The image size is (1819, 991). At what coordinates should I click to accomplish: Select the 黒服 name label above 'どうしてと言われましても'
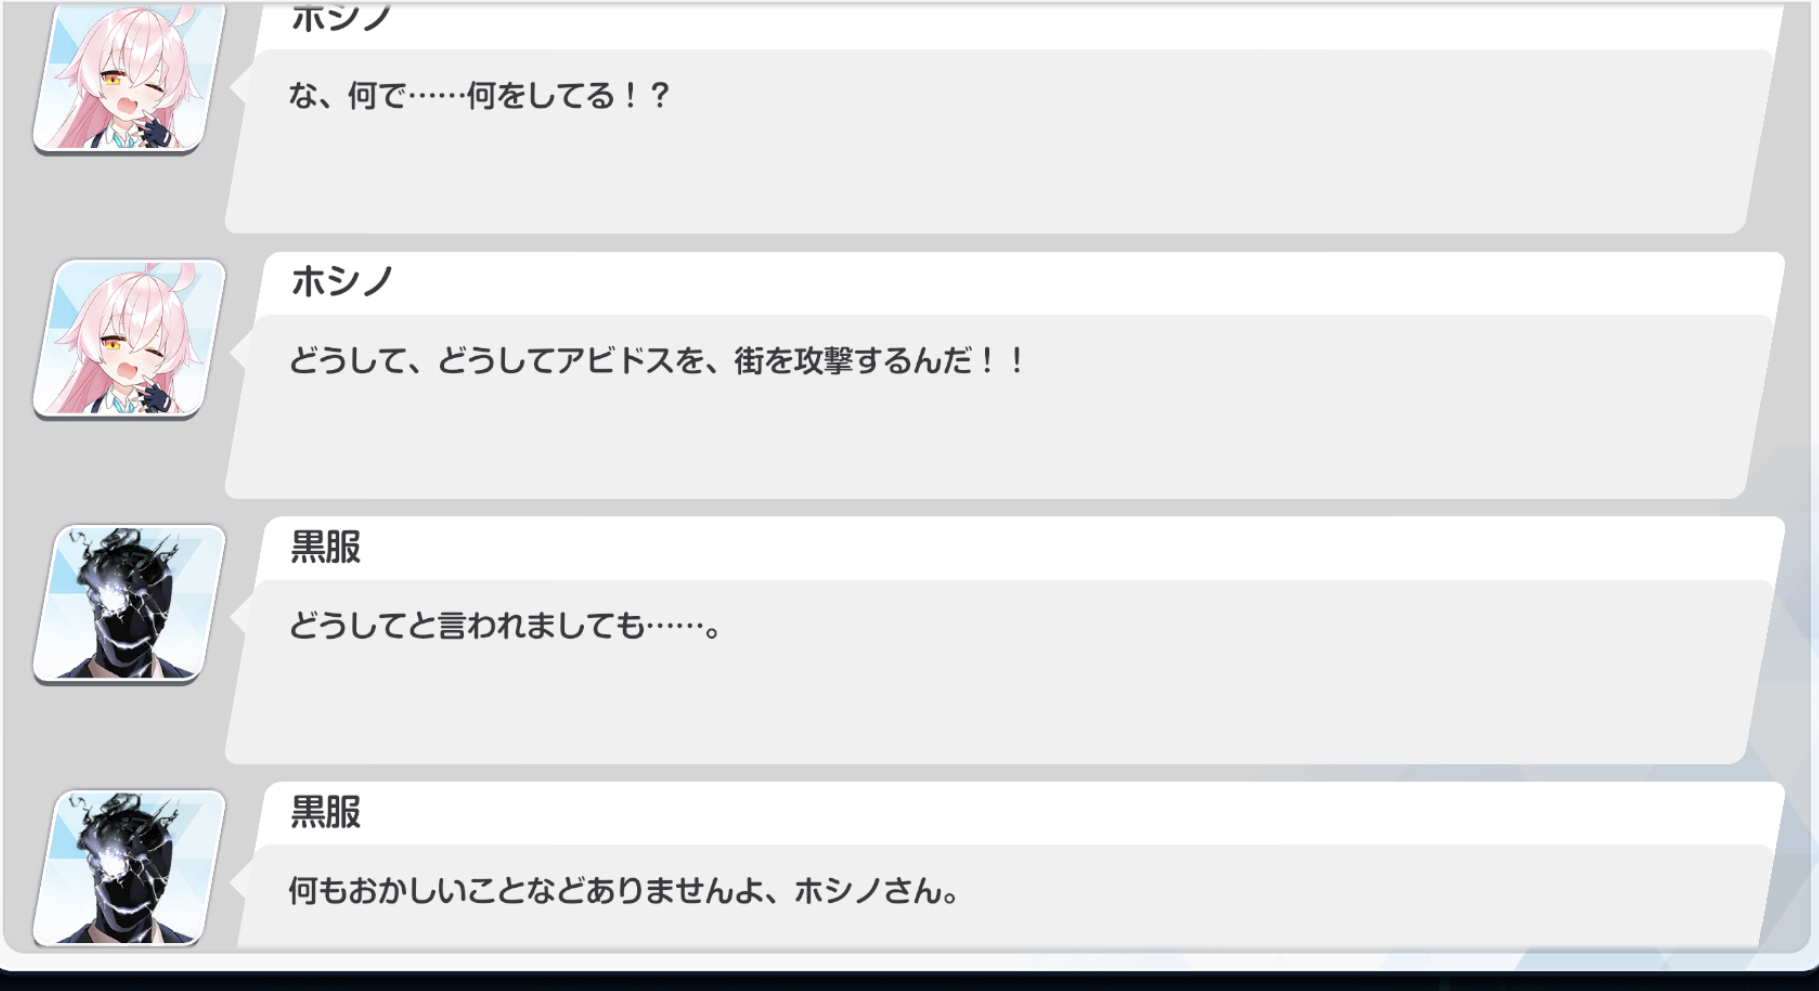click(x=325, y=547)
